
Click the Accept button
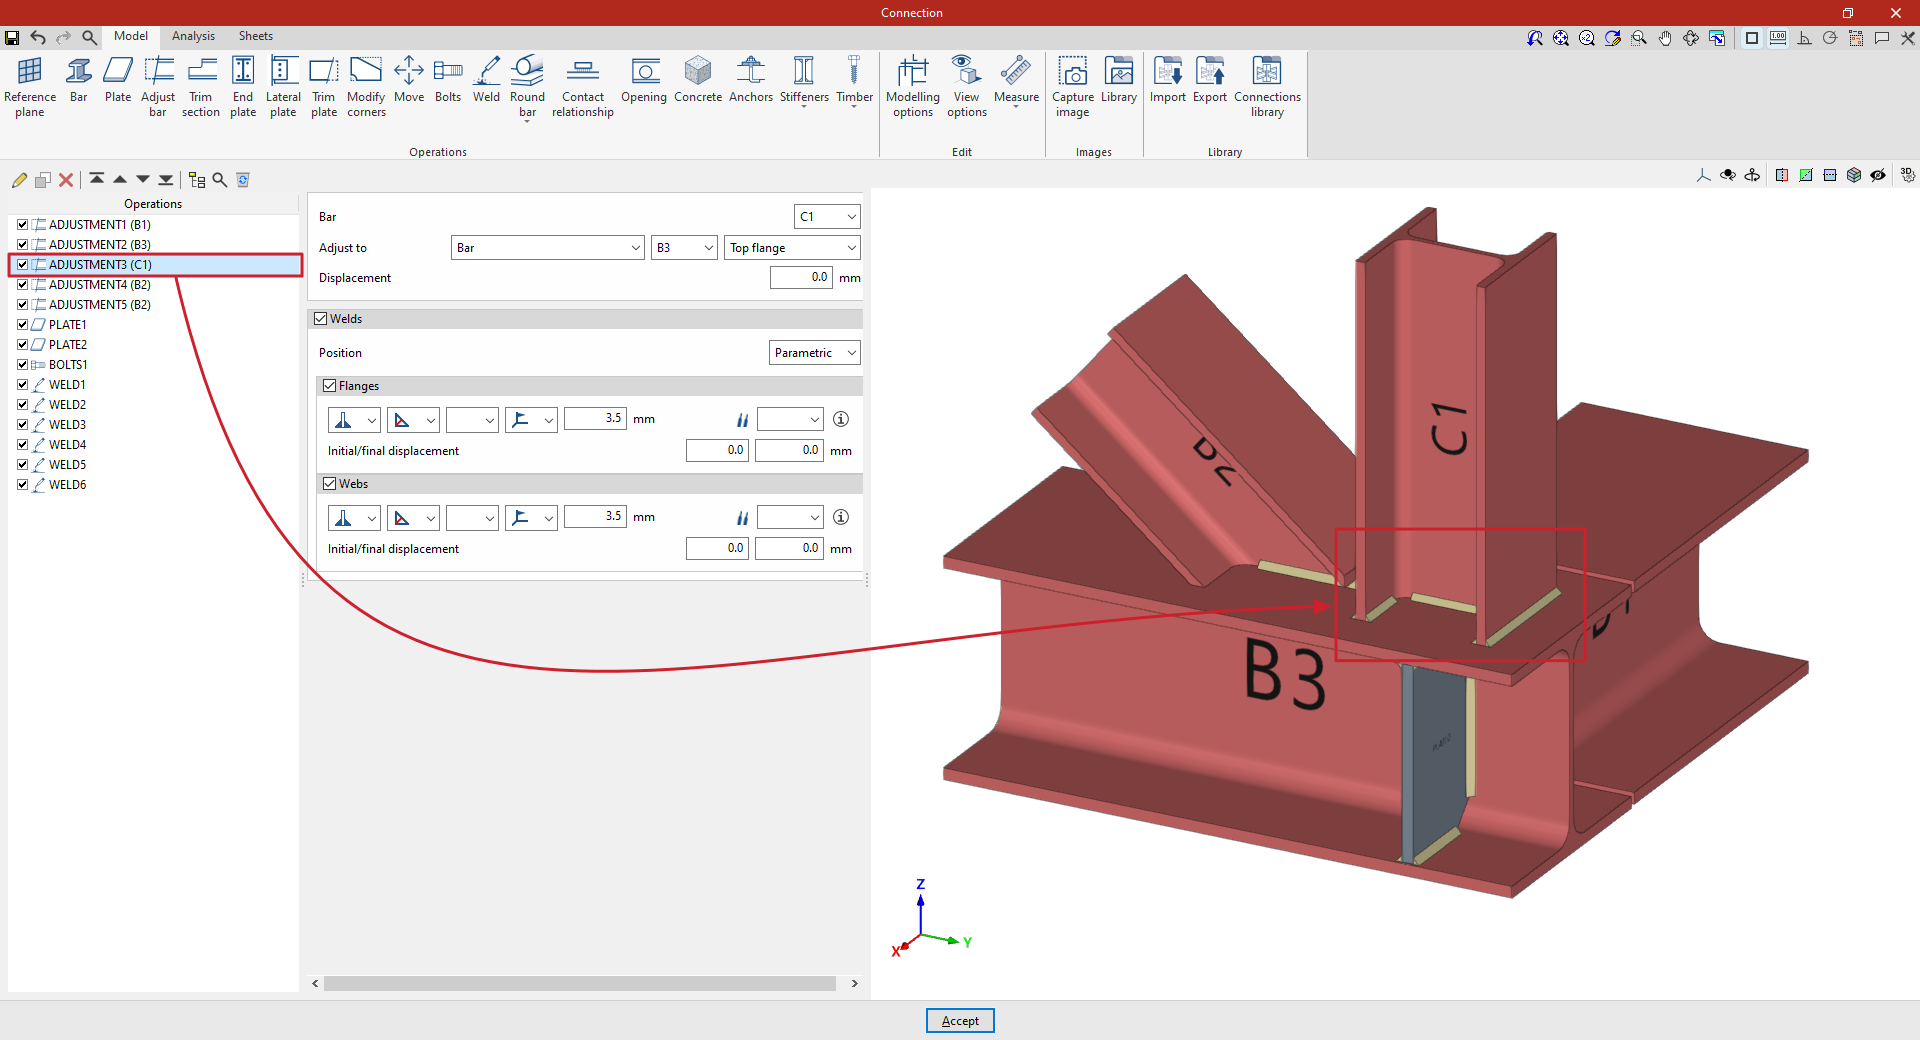pyautogui.click(x=960, y=1021)
